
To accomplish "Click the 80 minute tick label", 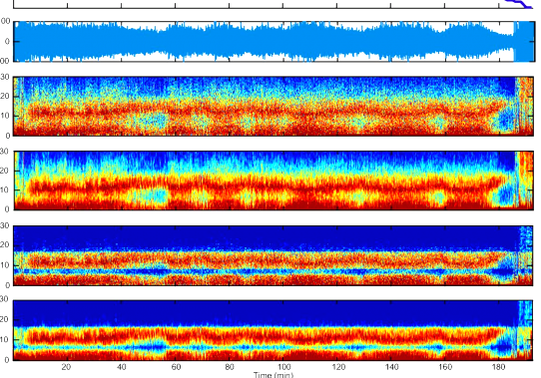I will [229, 367].
